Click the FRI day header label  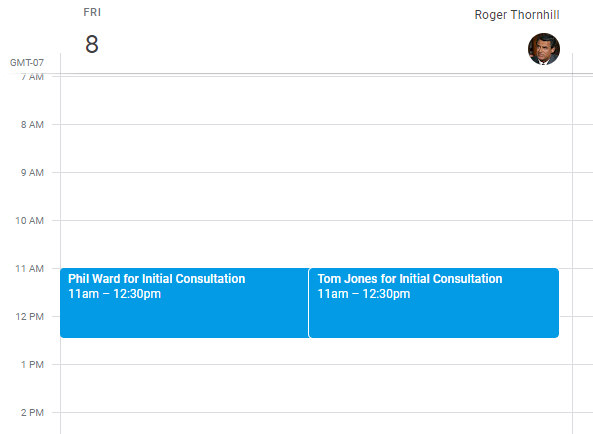(92, 12)
